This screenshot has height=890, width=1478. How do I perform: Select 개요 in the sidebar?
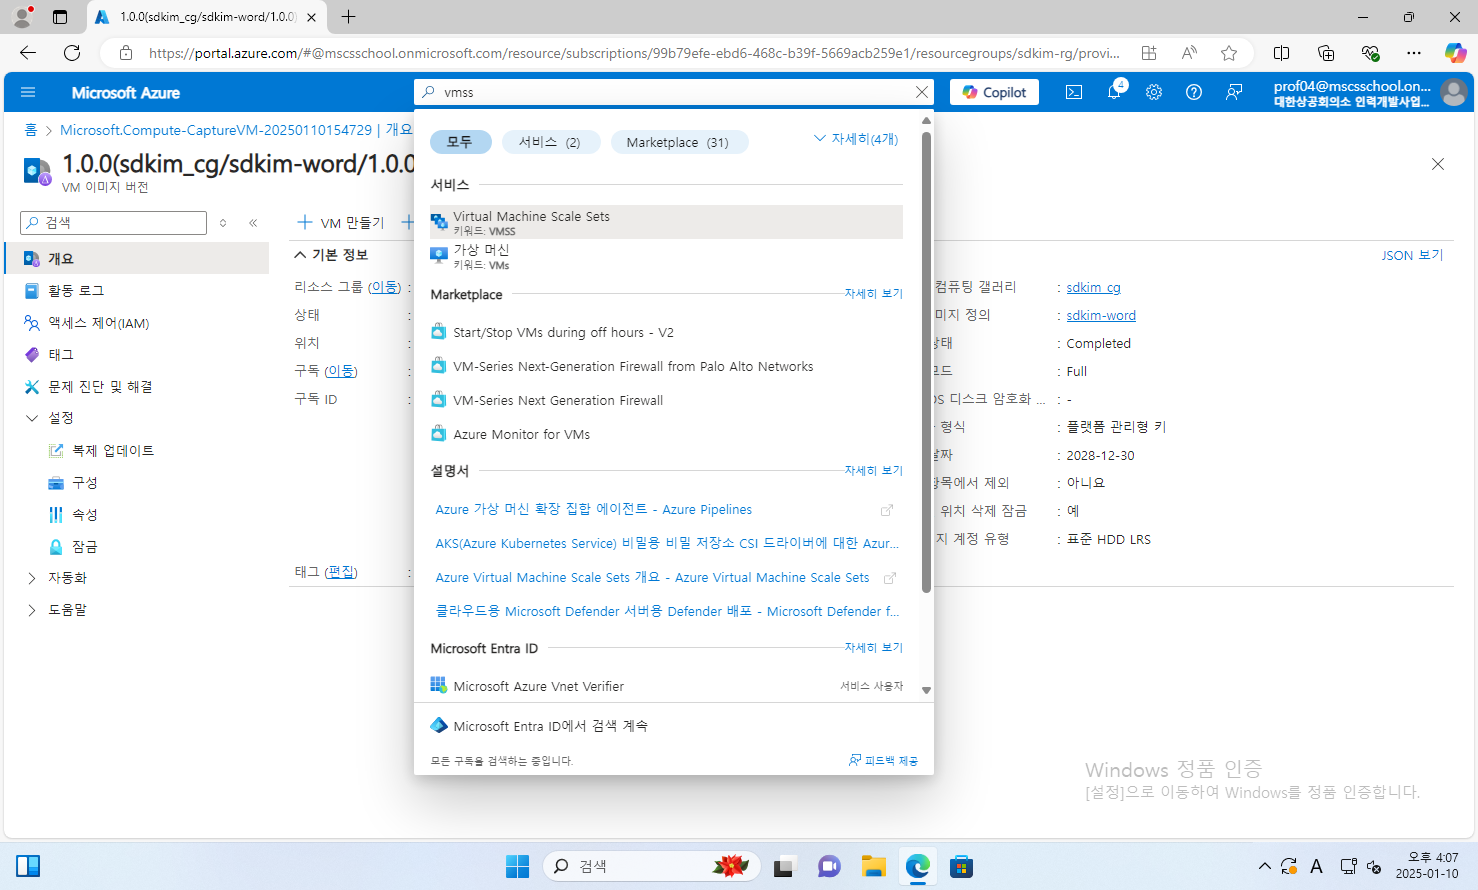[136, 258]
